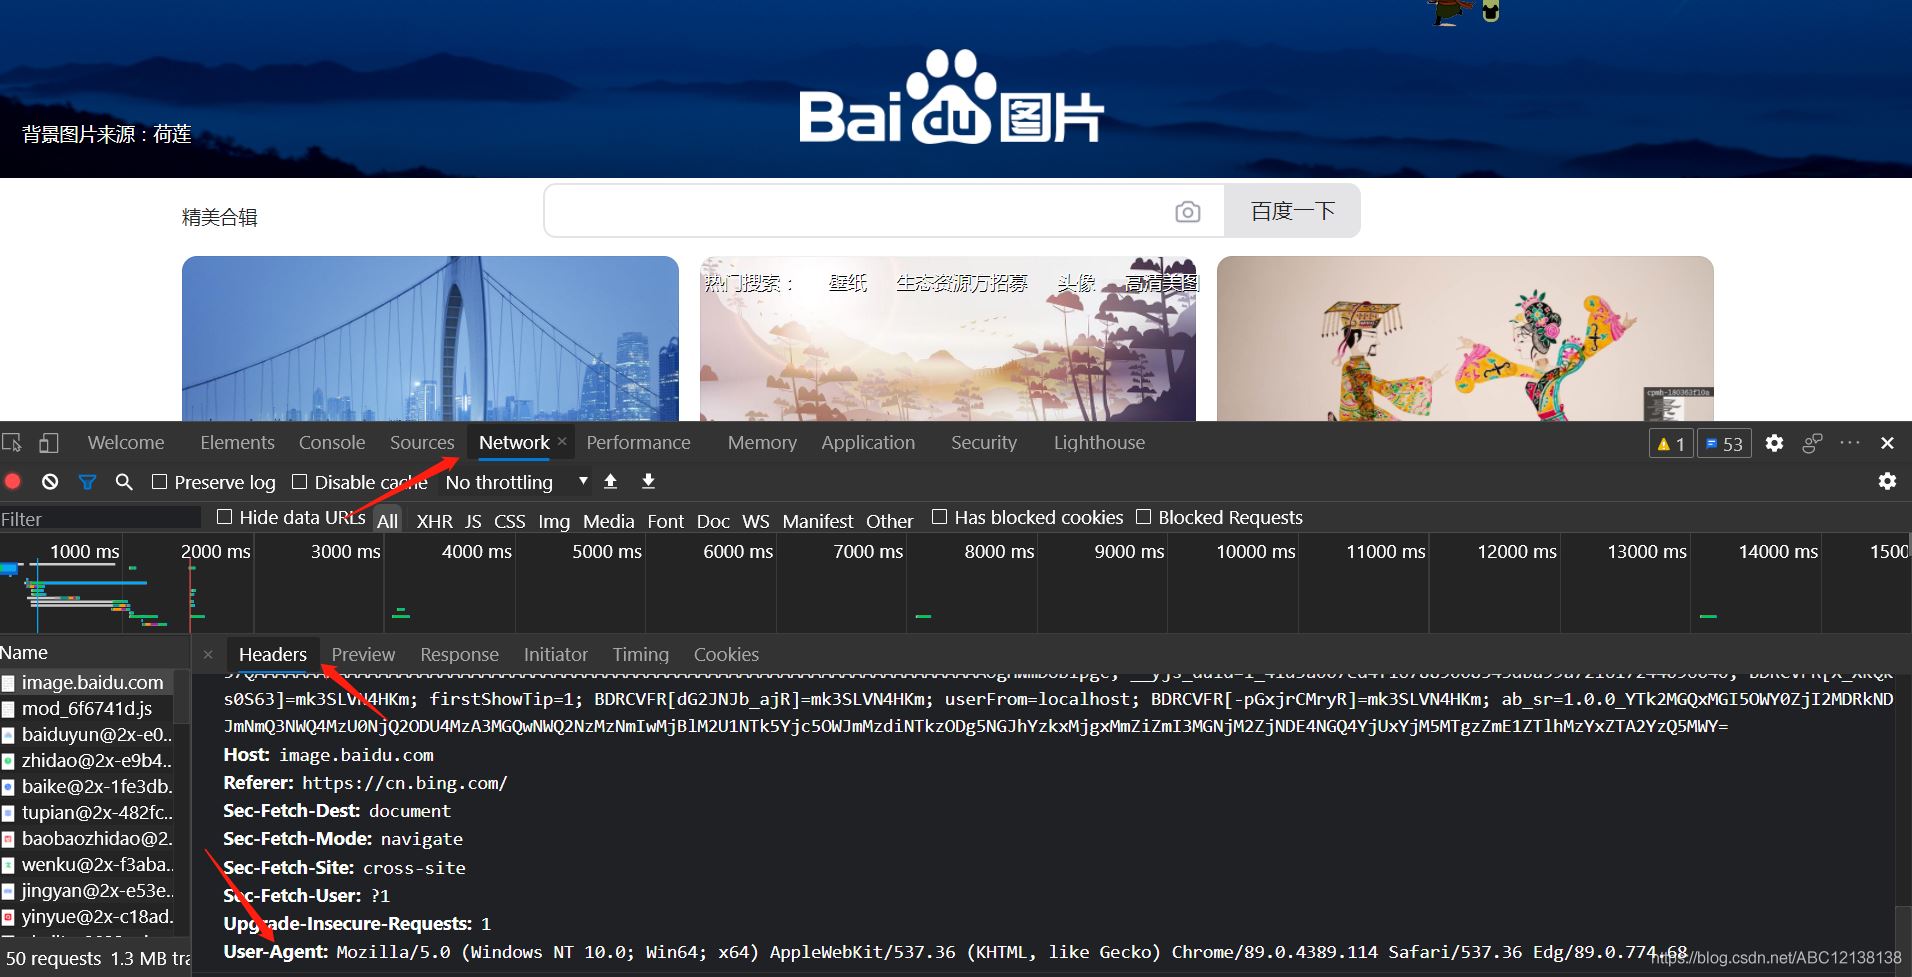Open the Timing tab for the request
The width and height of the screenshot is (1912, 977).
(x=640, y=654)
